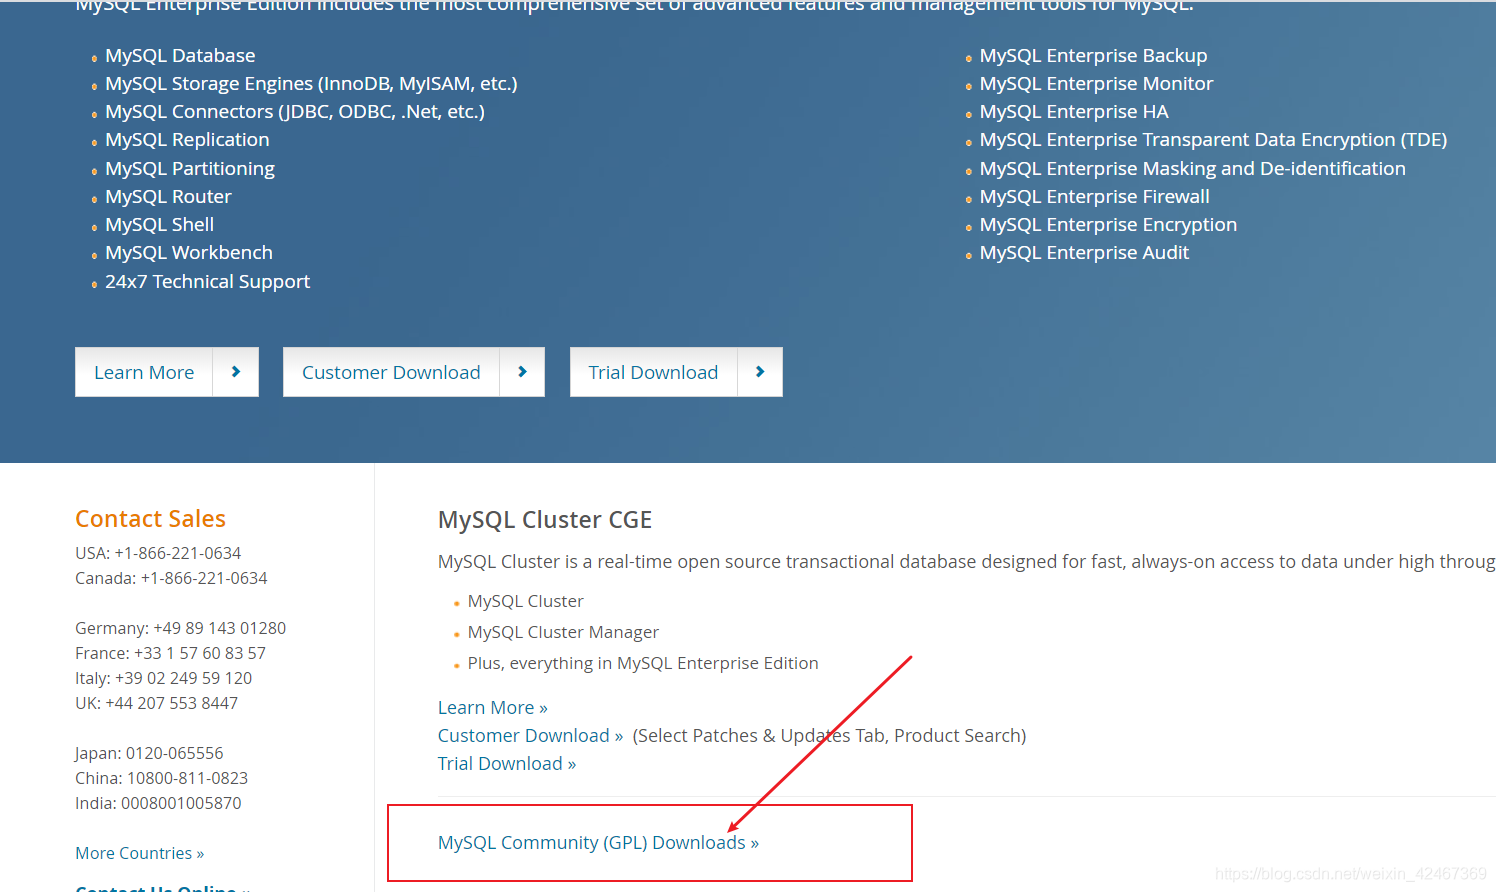Image resolution: width=1496 pixels, height=892 pixels.
Task: Click the Canada phone number line
Action: [171, 578]
